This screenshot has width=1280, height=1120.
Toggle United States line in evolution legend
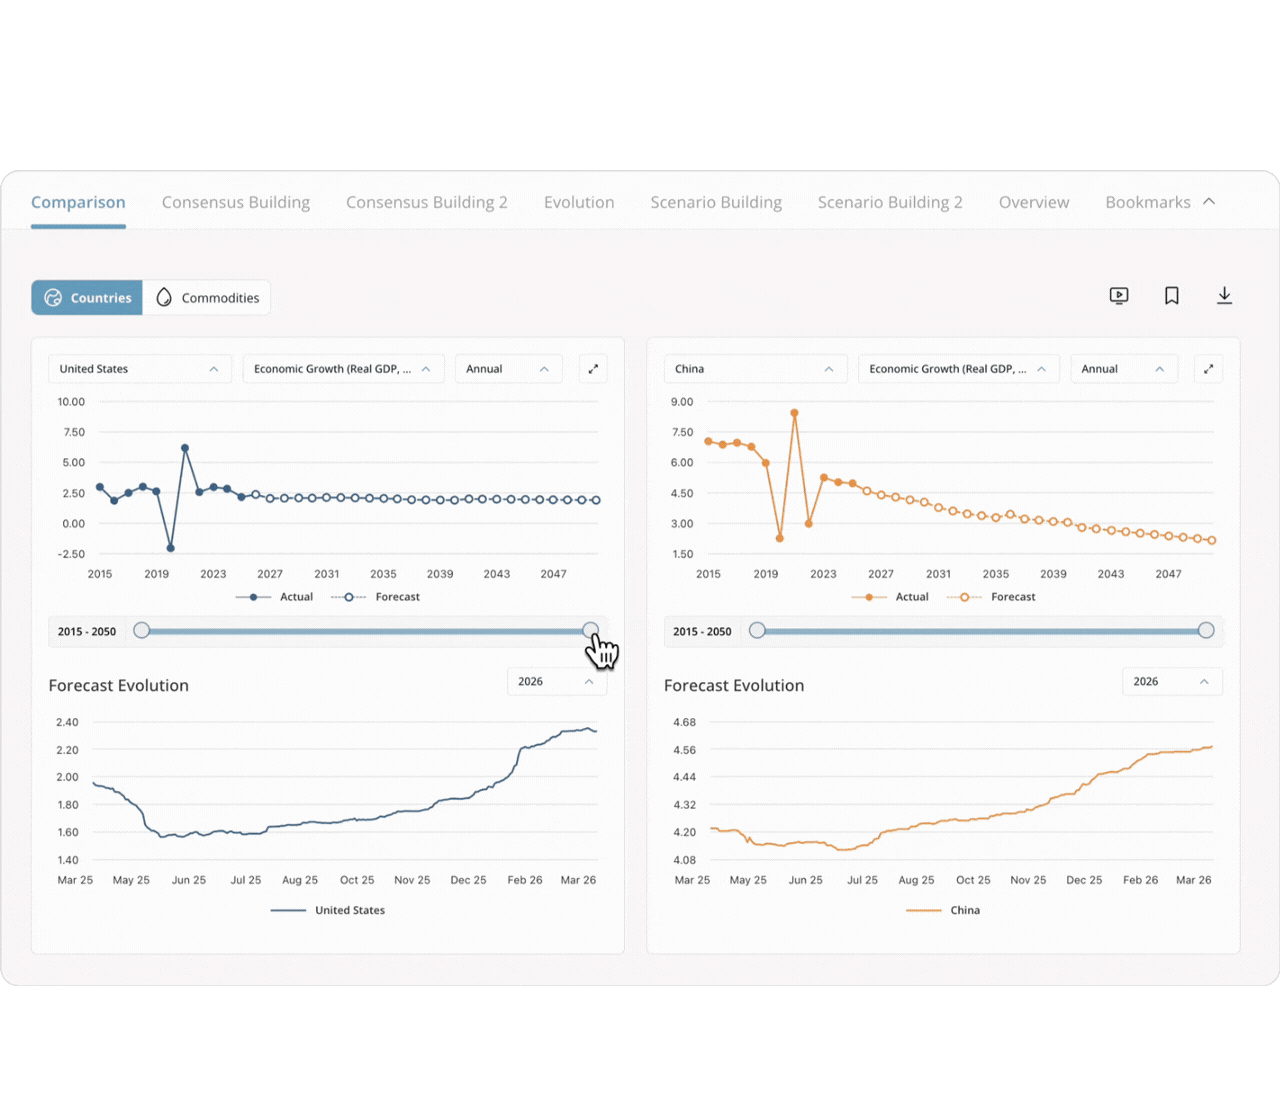click(x=328, y=910)
